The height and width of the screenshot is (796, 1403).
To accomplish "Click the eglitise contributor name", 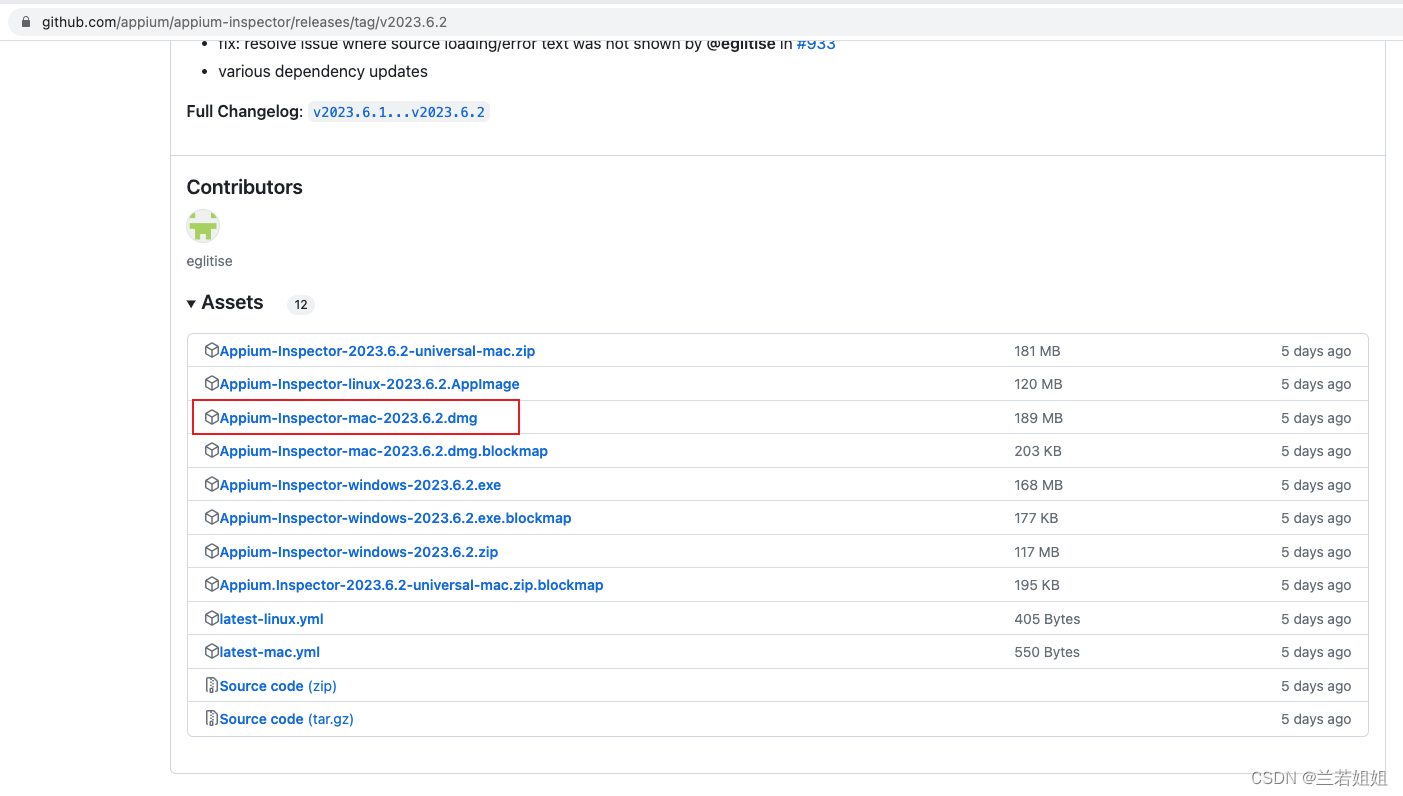I will pos(209,261).
